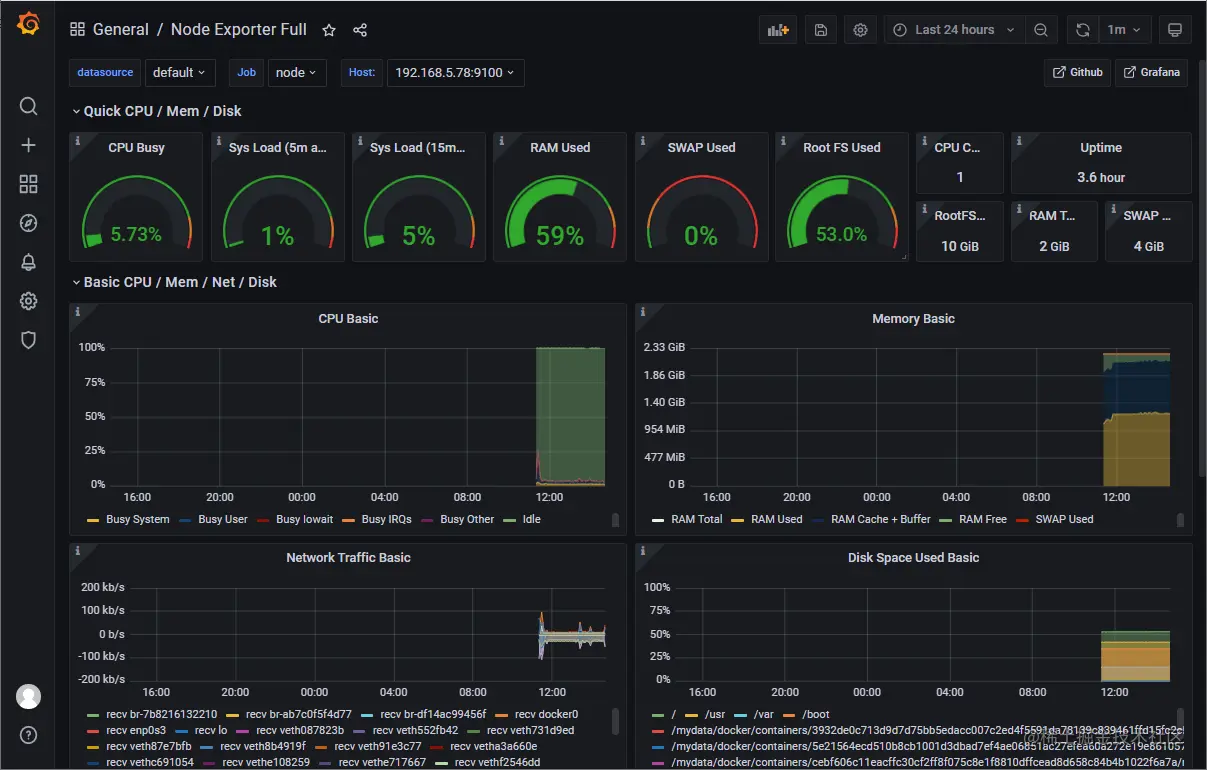The image size is (1207, 770).
Task: Click the CPU Basic legend scrollbar
Action: pos(615,520)
